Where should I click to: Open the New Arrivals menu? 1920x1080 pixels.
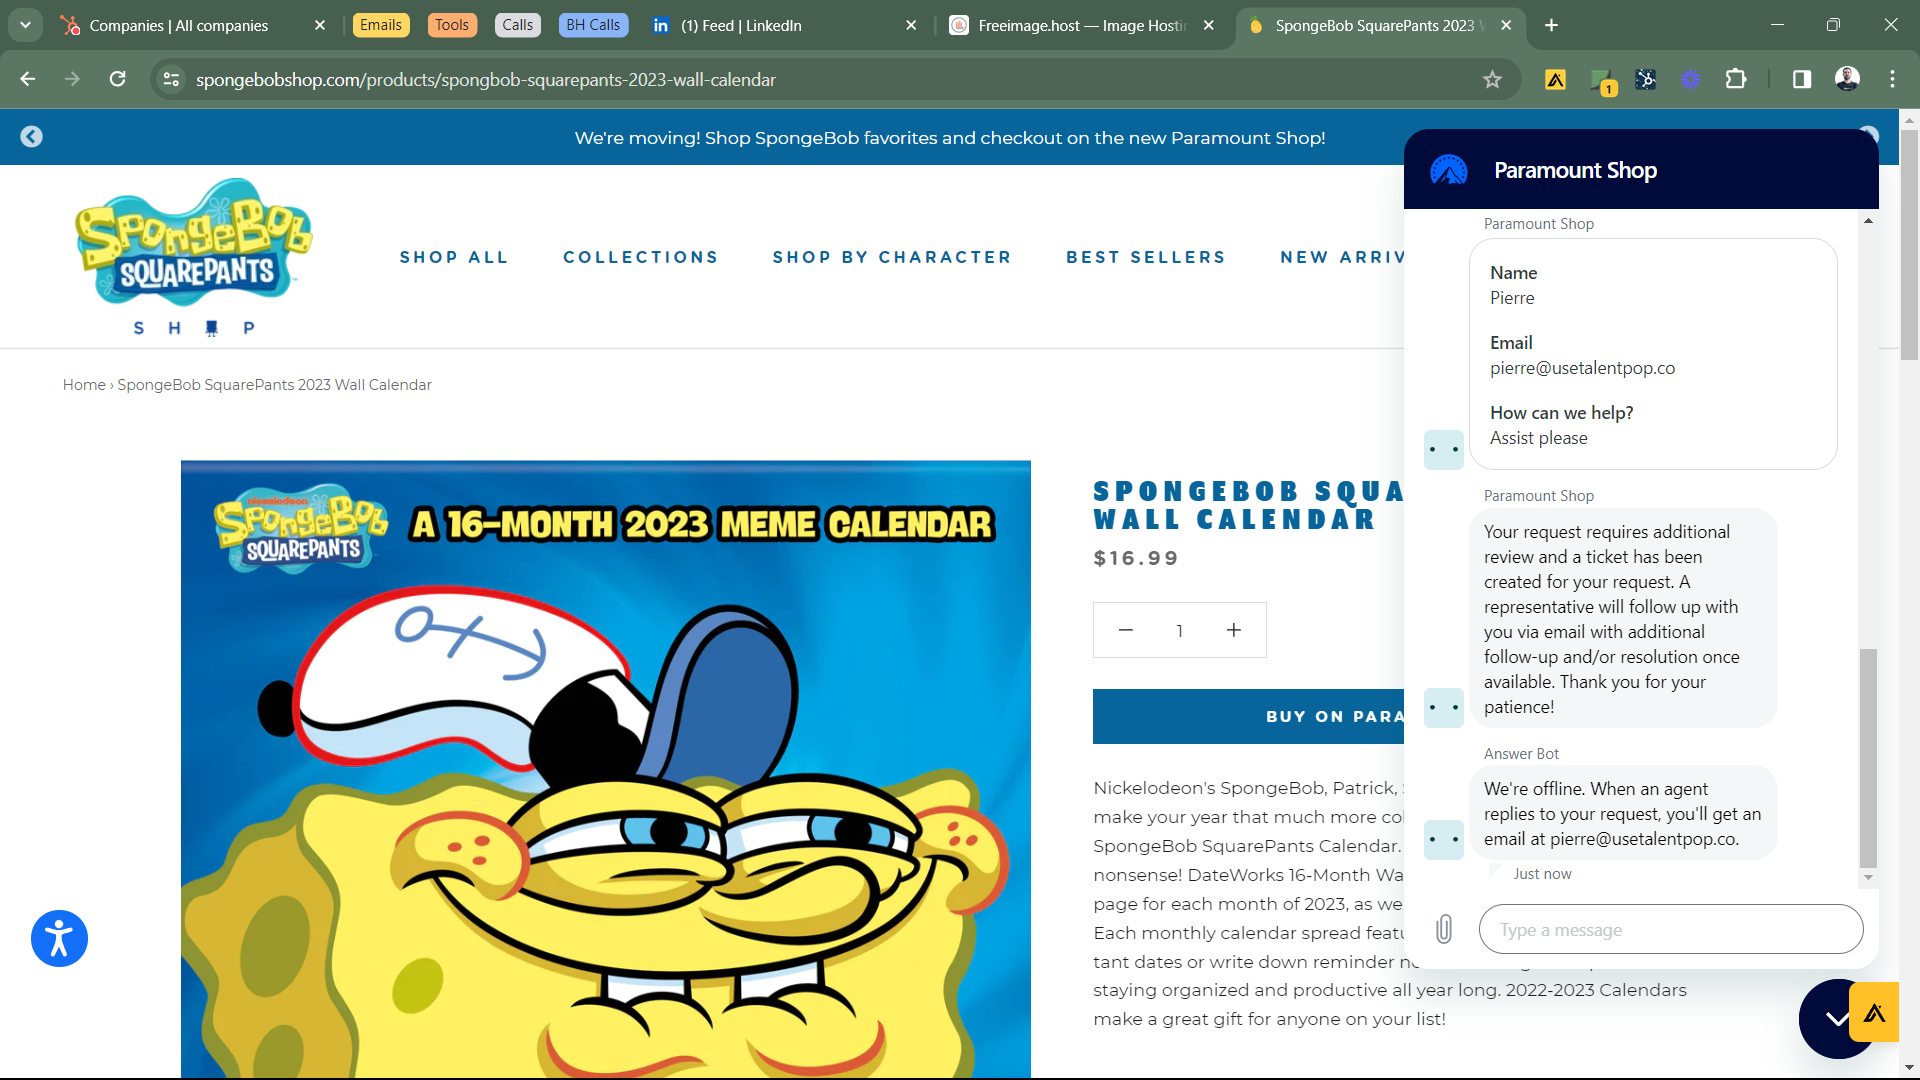coord(1342,258)
